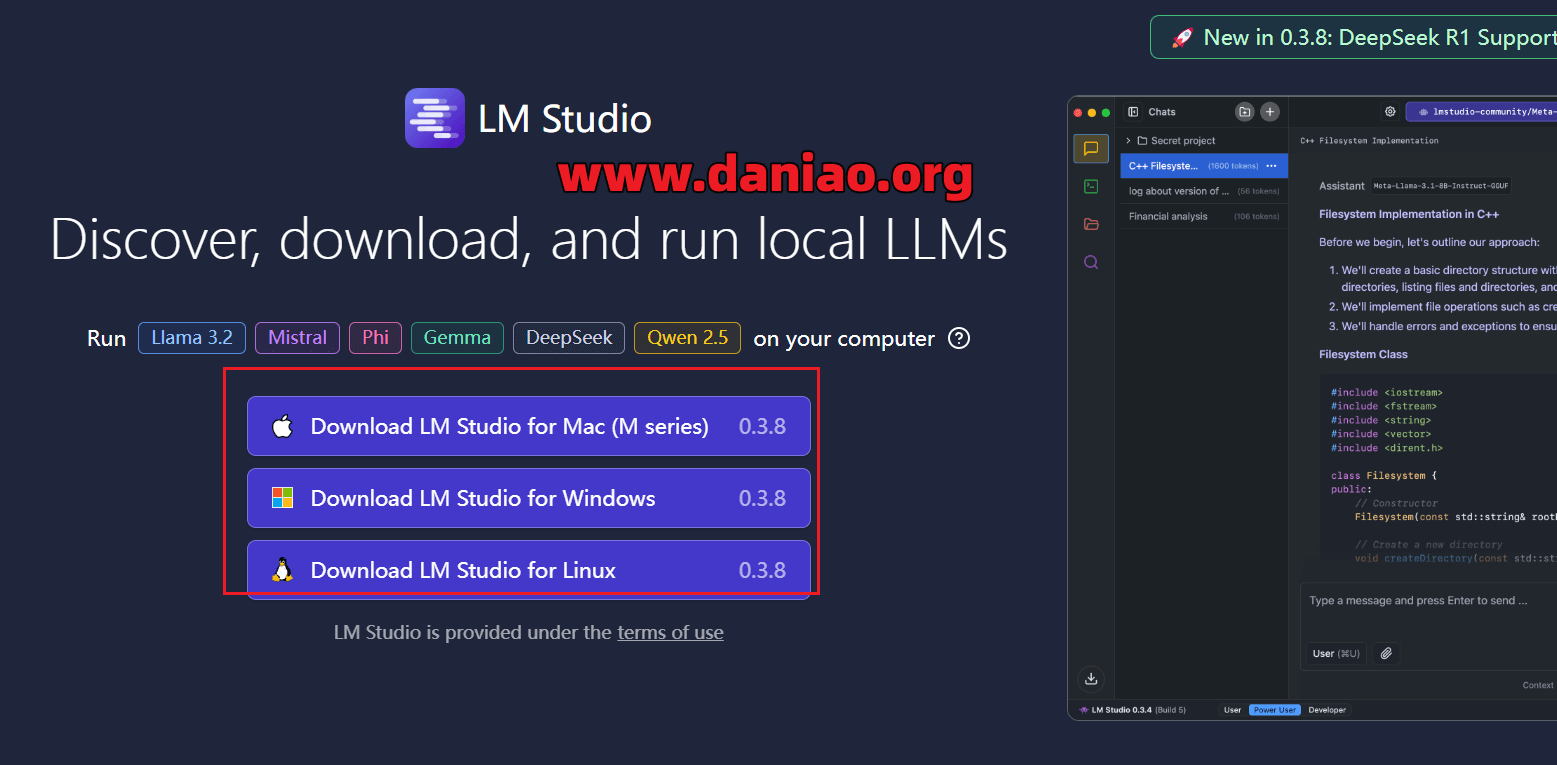The image size is (1557, 765).
Task: Click the 'Discover, download, and run local LLMs' heading
Action: pyautogui.click(x=529, y=240)
